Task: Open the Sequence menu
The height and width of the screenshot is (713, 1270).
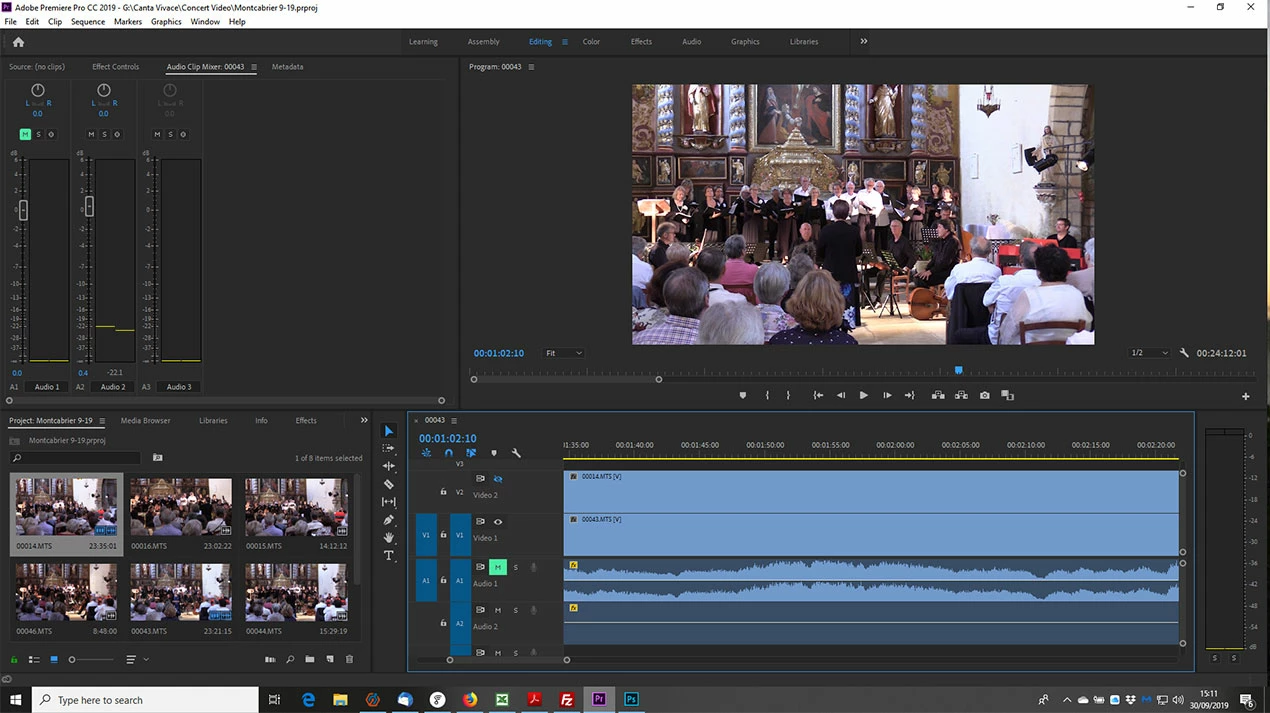Action: pyautogui.click(x=88, y=21)
